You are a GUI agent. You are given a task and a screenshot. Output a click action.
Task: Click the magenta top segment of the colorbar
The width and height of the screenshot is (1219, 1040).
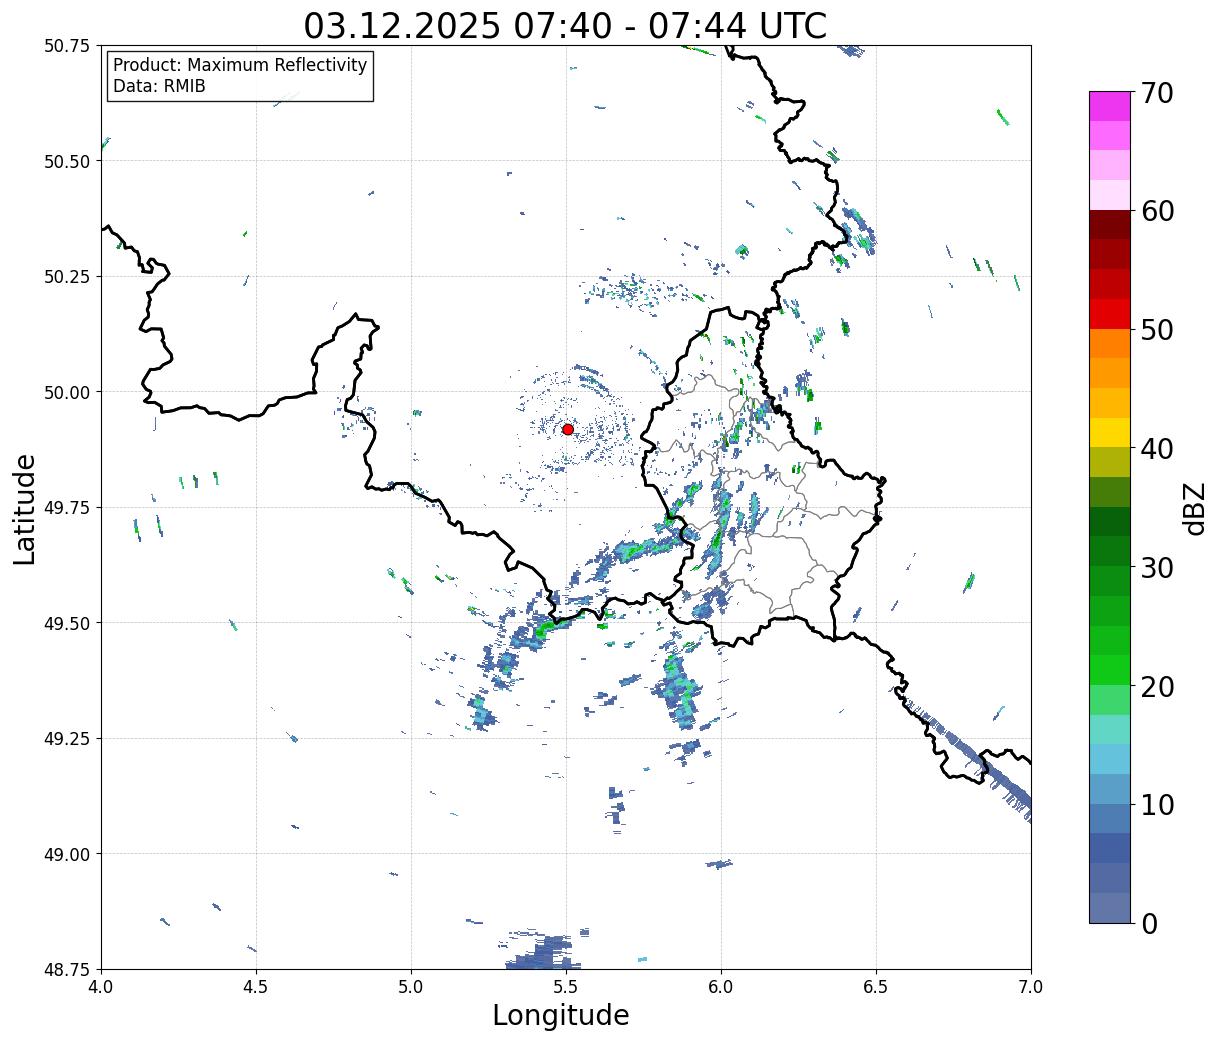tap(1110, 107)
